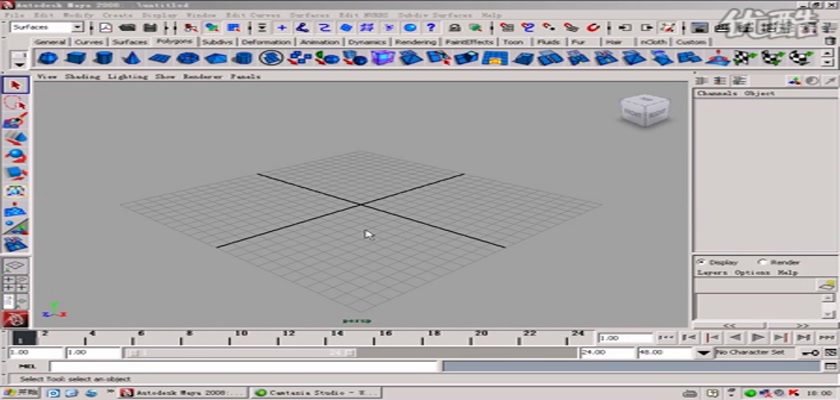
Task: Activate the arrow Select tool
Action: coord(16,85)
